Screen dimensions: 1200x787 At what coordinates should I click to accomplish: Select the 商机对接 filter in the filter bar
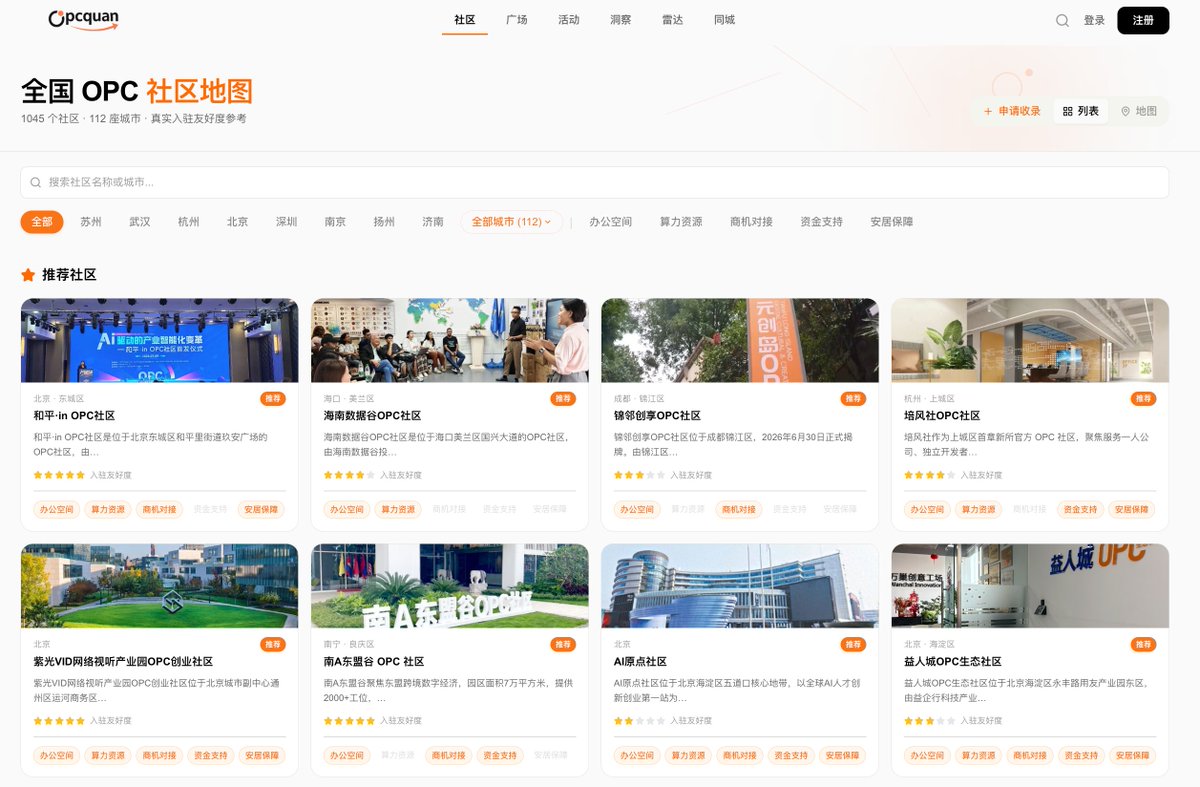(751, 222)
